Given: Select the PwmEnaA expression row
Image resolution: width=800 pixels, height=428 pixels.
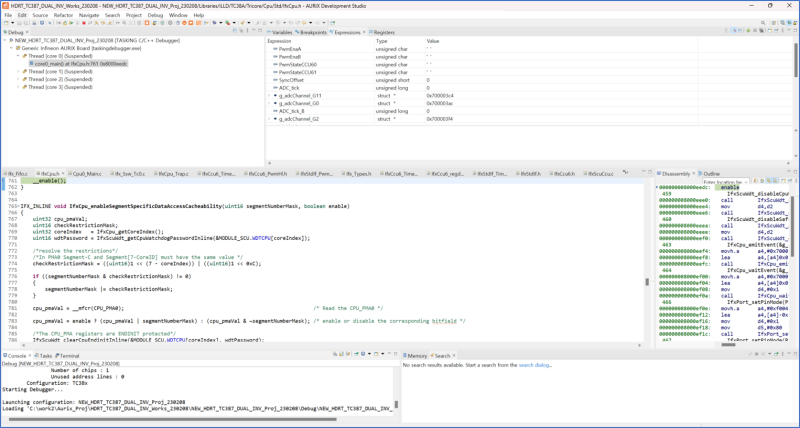Looking at the screenshot, I should click(290, 49).
